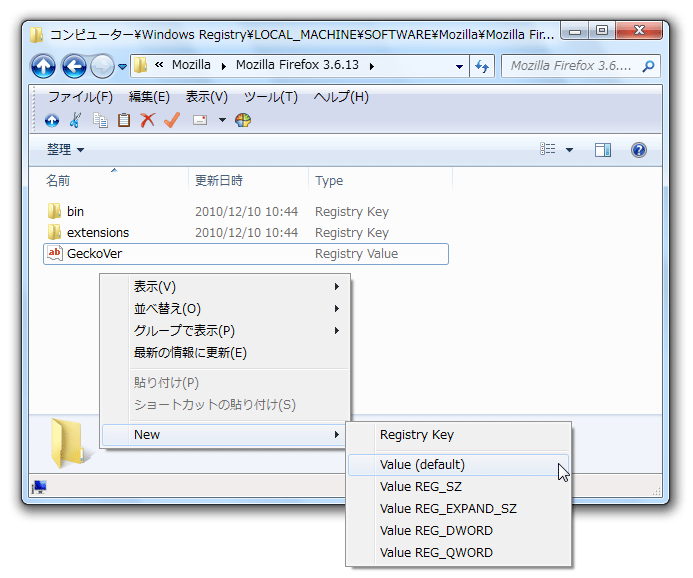Click the window resize grip in status bar

656,491
